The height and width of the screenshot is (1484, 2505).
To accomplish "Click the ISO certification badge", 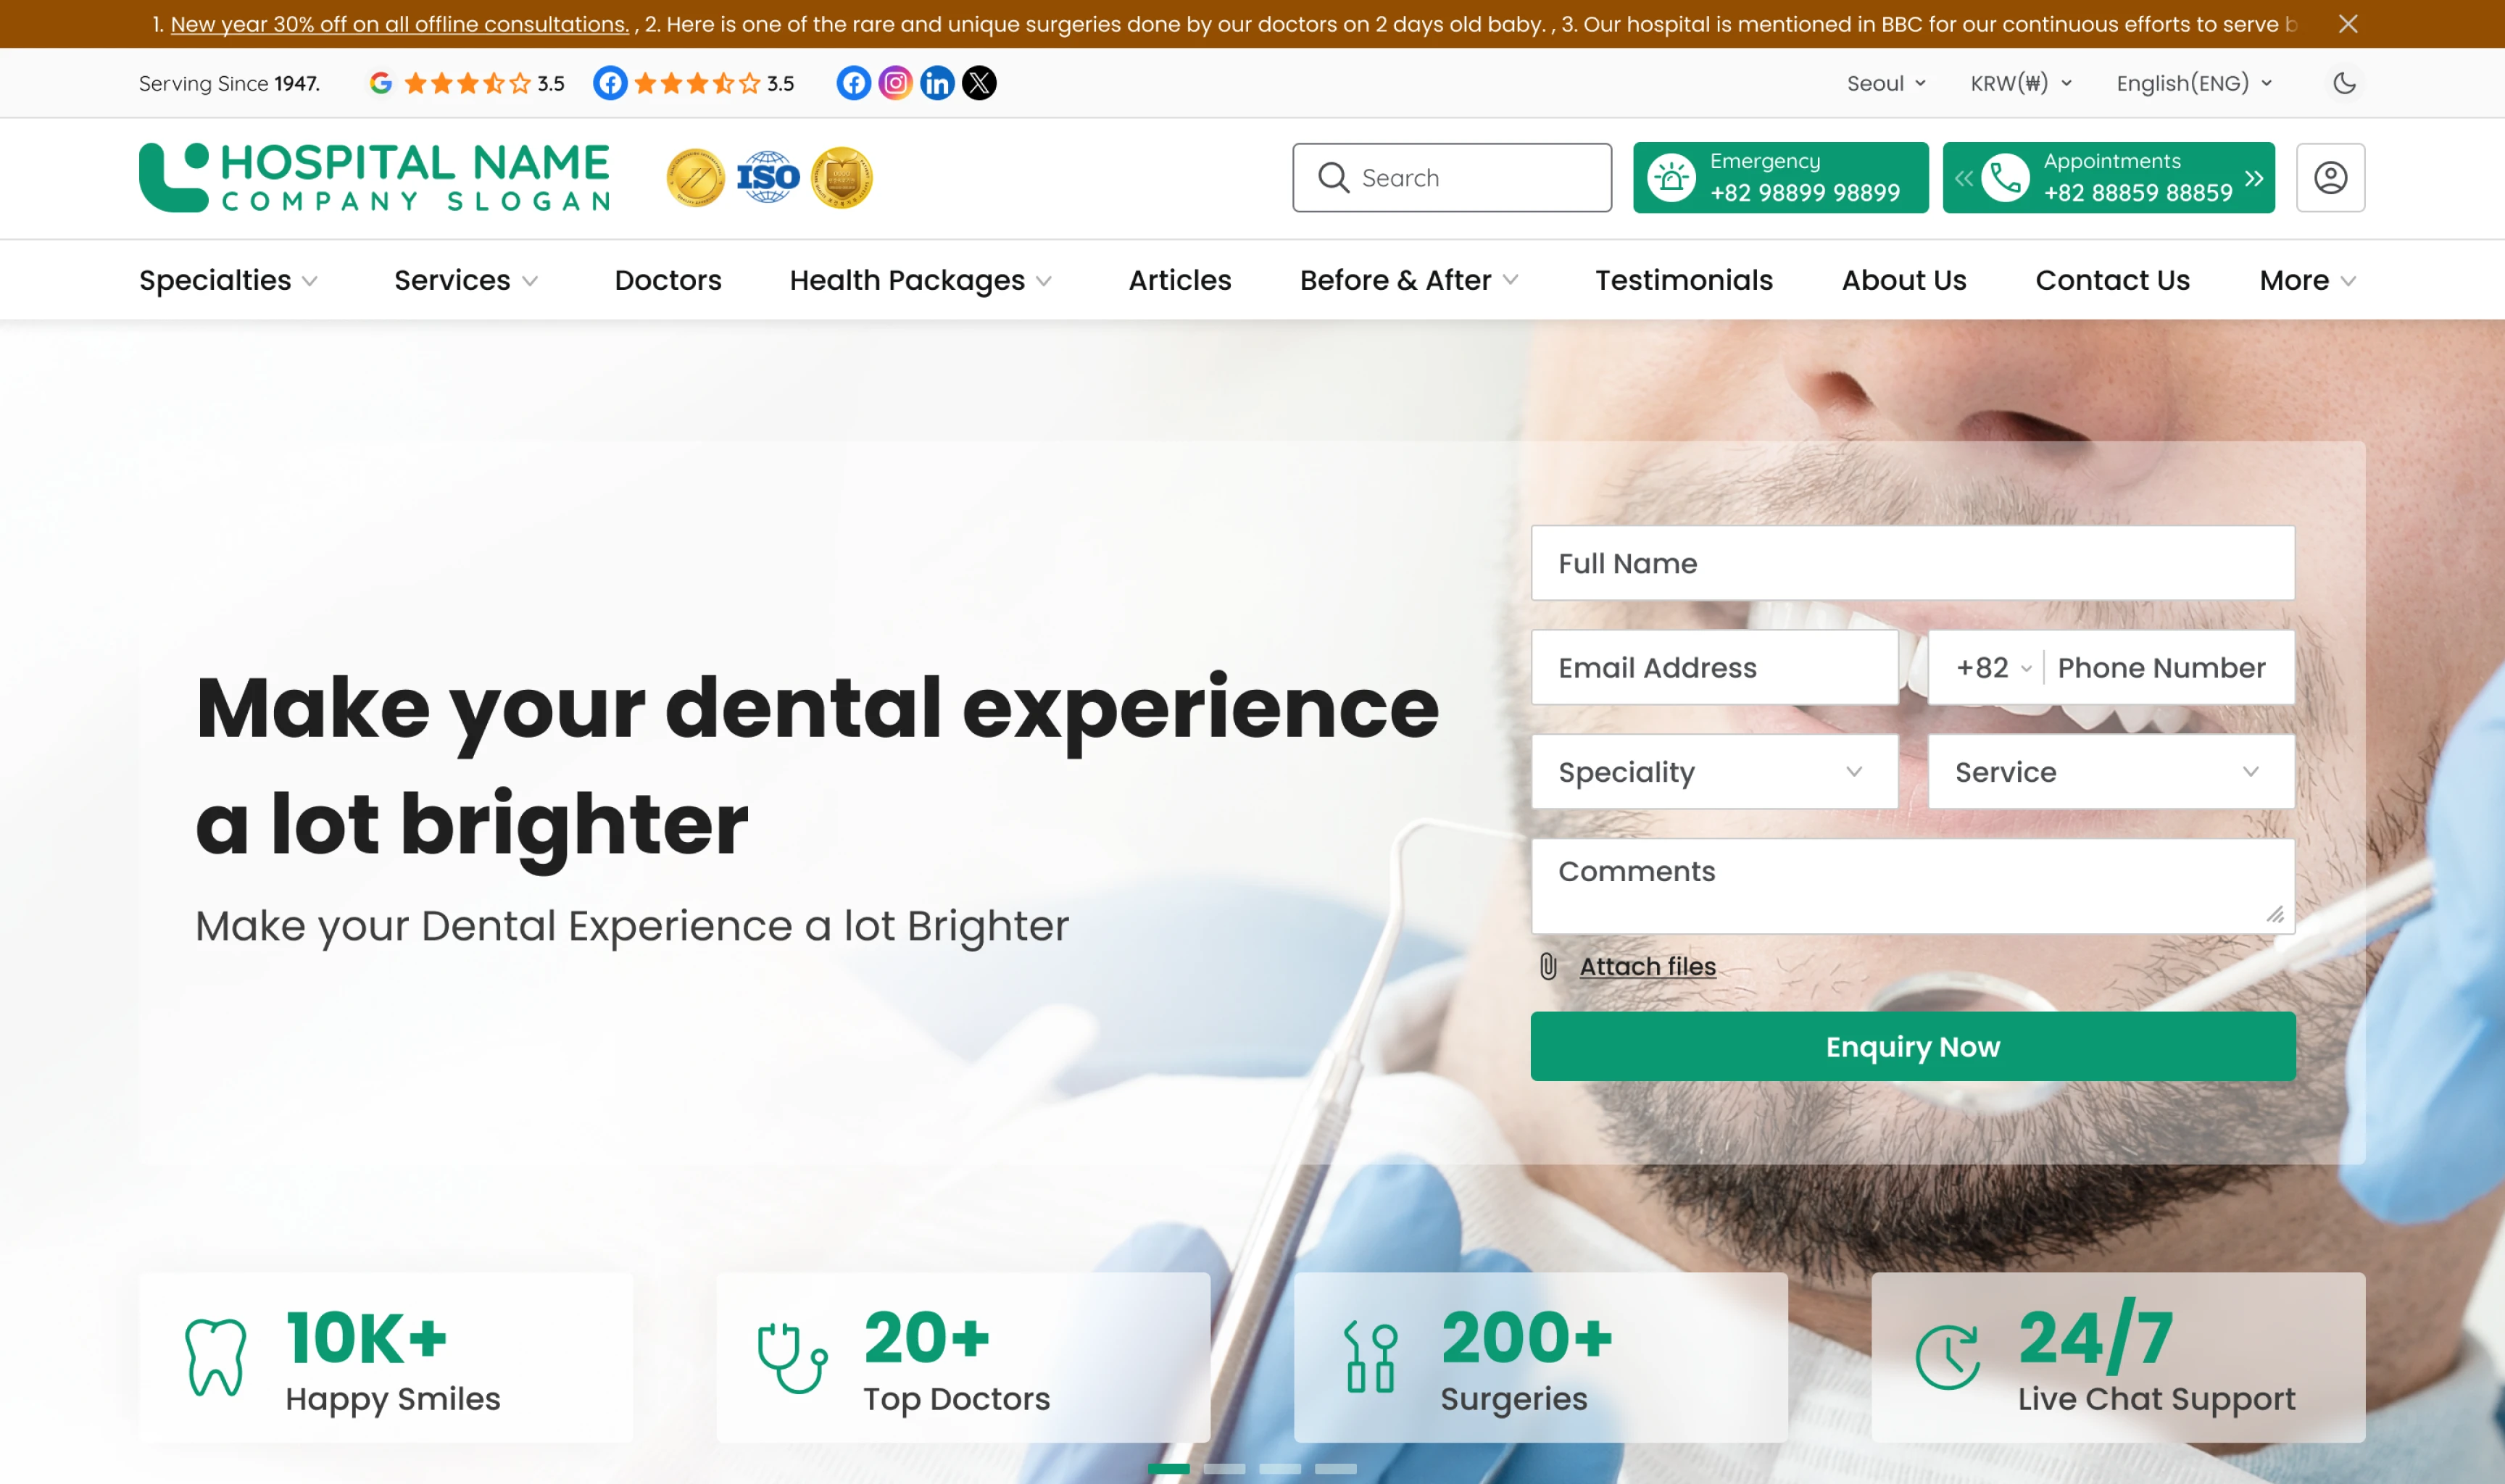I will [768, 177].
